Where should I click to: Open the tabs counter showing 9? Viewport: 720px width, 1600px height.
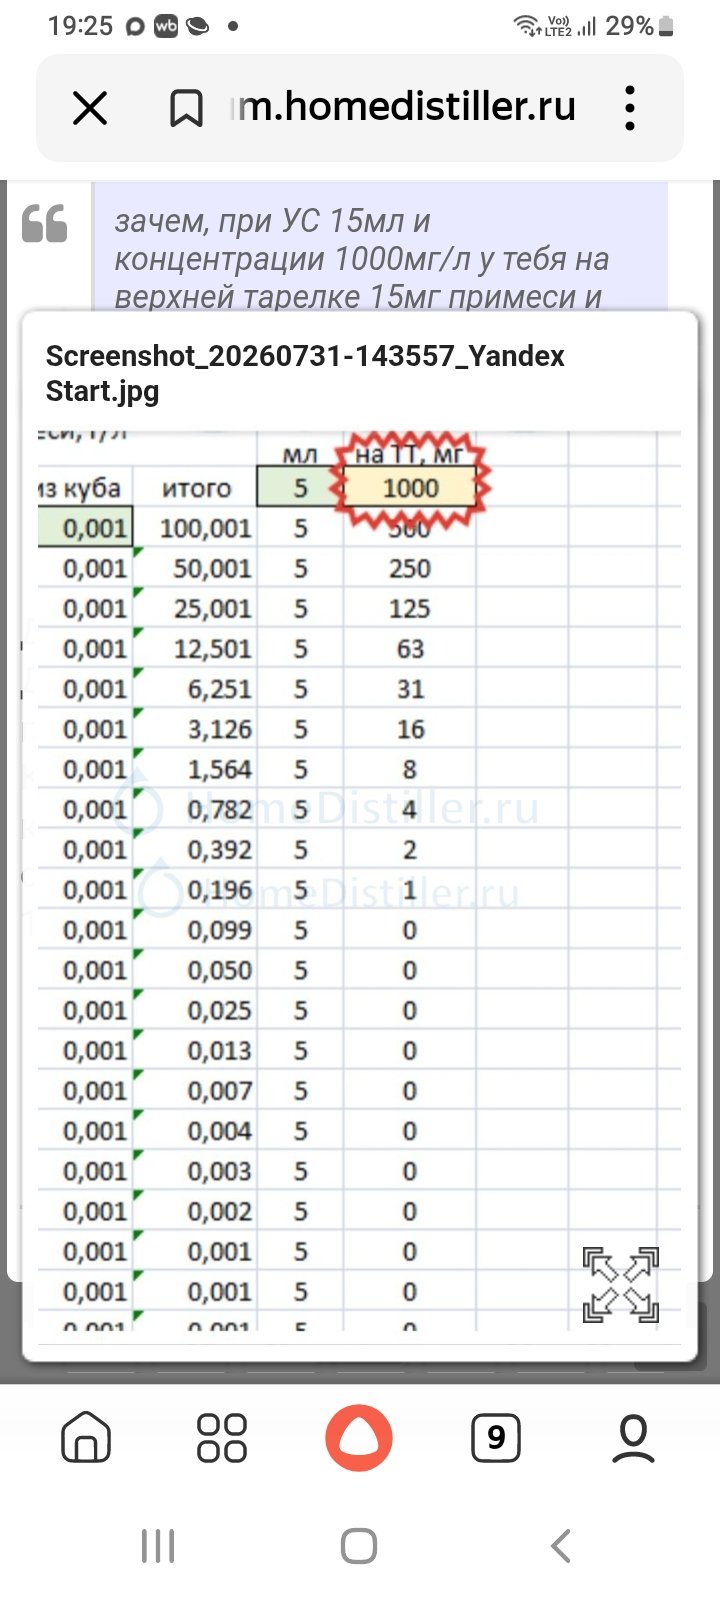tap(496, 1438)
